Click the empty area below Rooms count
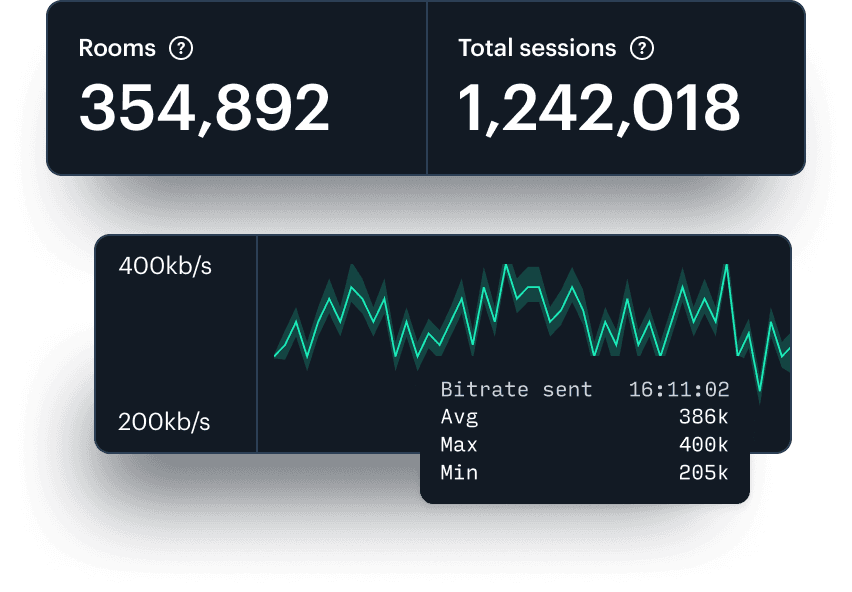852x592 pixels. pyautogui.click(x=236, y=156)
